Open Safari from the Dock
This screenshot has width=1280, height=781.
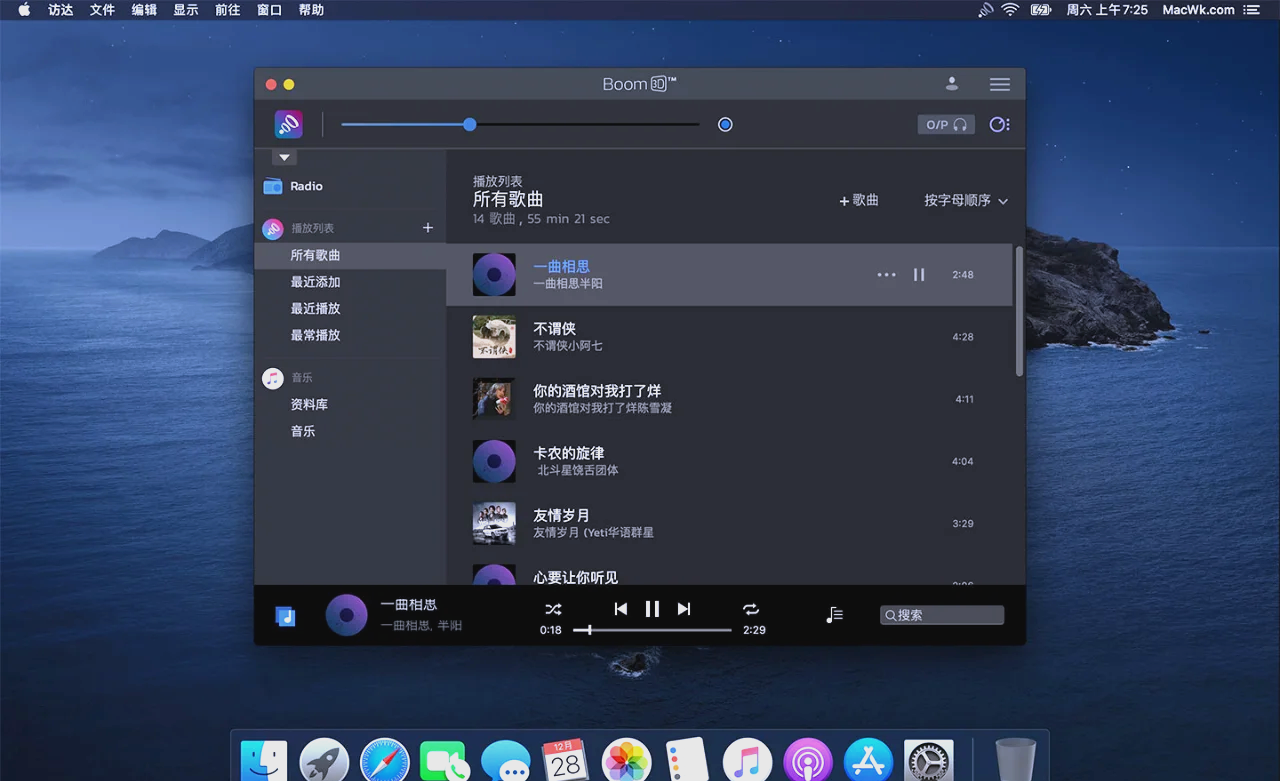(x=385, y=762)
